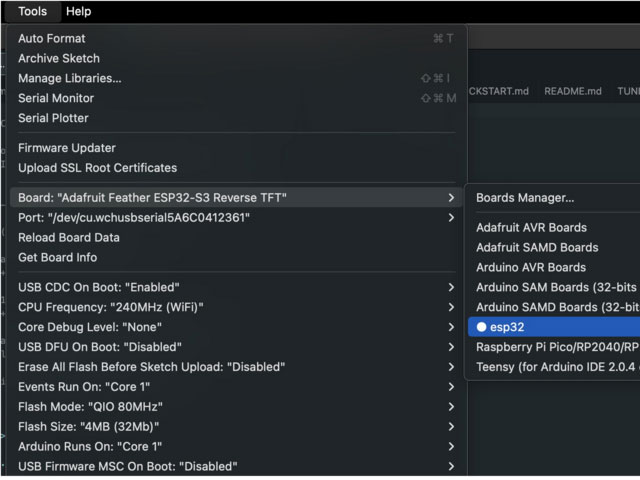Screen dimensions: 640x480
Task: Select Archive Sketch menu entry
Action: click(236, 58)
